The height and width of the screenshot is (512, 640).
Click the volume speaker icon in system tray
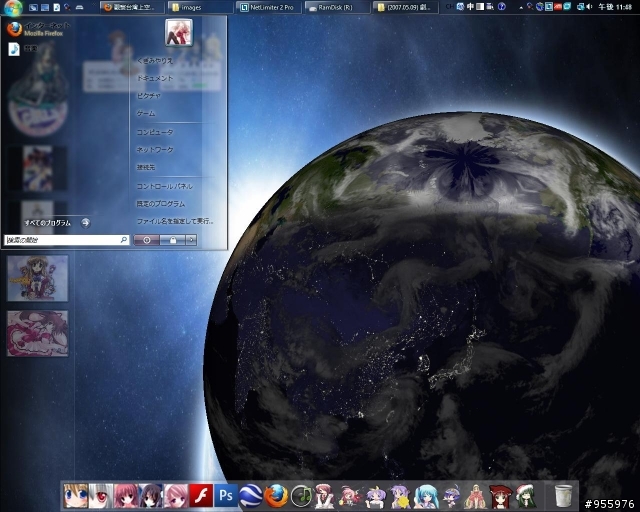pyautogui.click(x=587, y=6)
